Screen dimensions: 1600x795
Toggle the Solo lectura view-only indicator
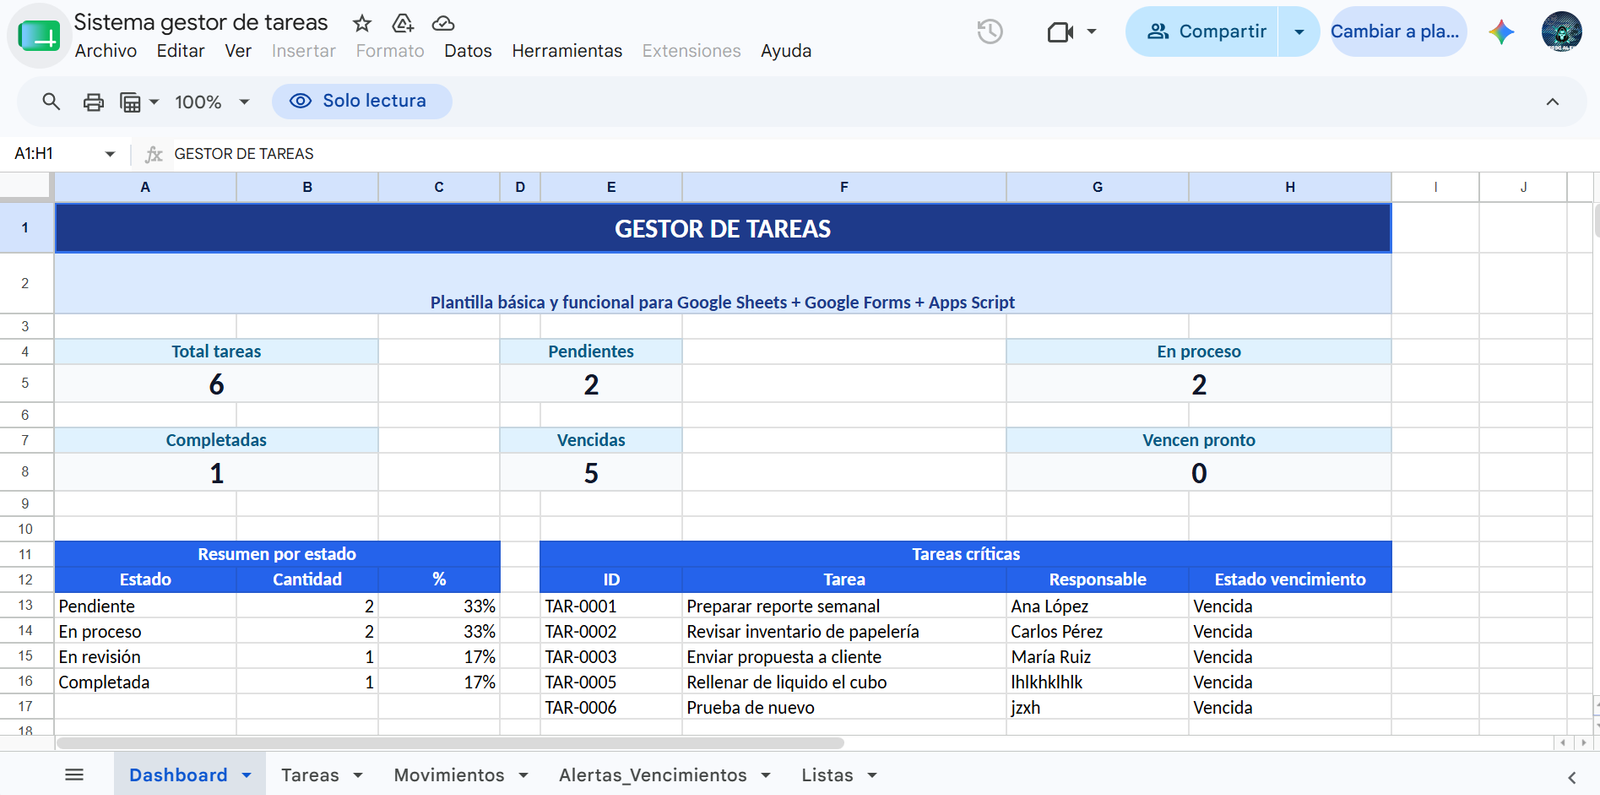tap(362, 101)
